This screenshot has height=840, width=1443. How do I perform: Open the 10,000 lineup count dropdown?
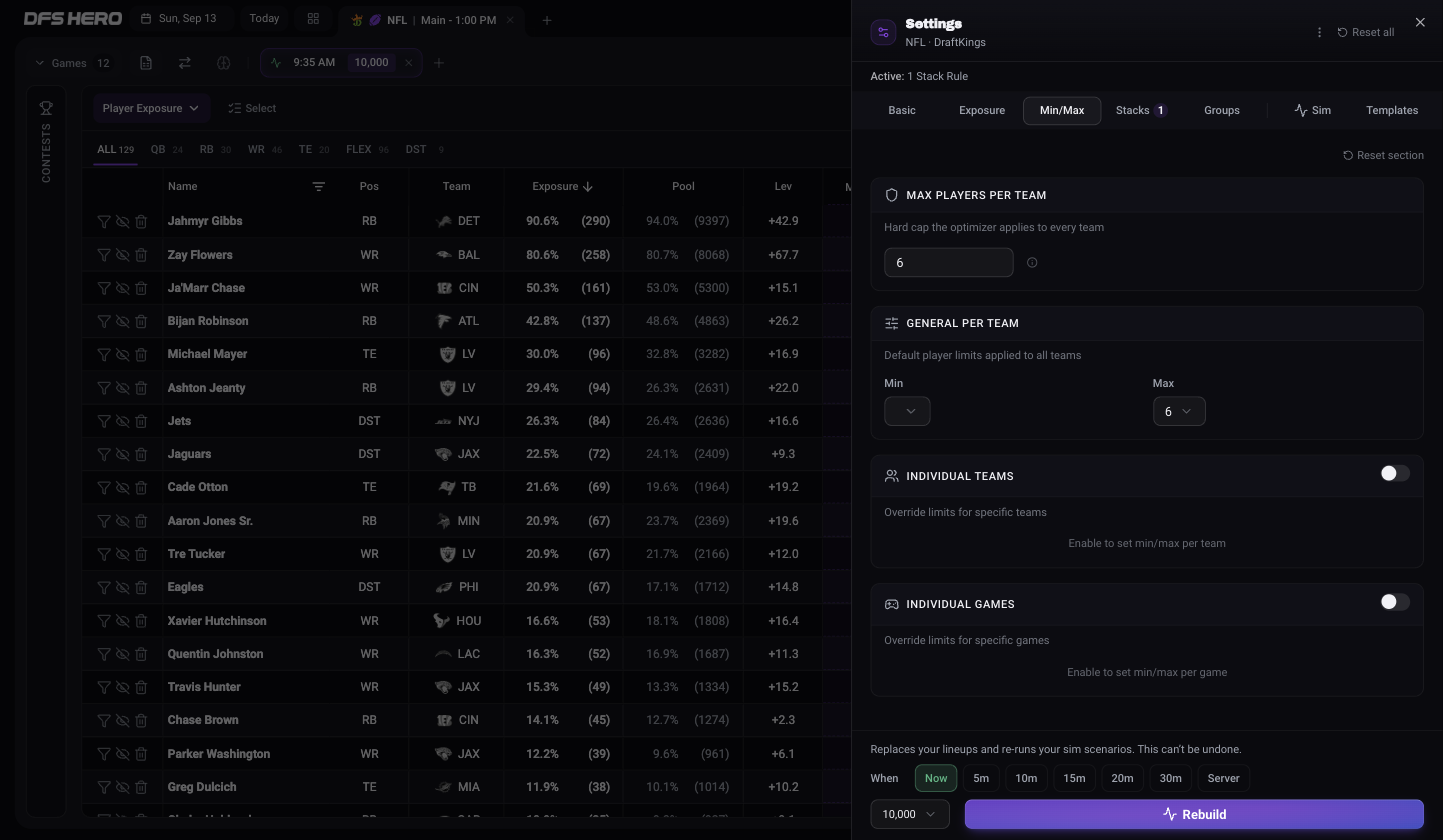[x=910, y=814]
